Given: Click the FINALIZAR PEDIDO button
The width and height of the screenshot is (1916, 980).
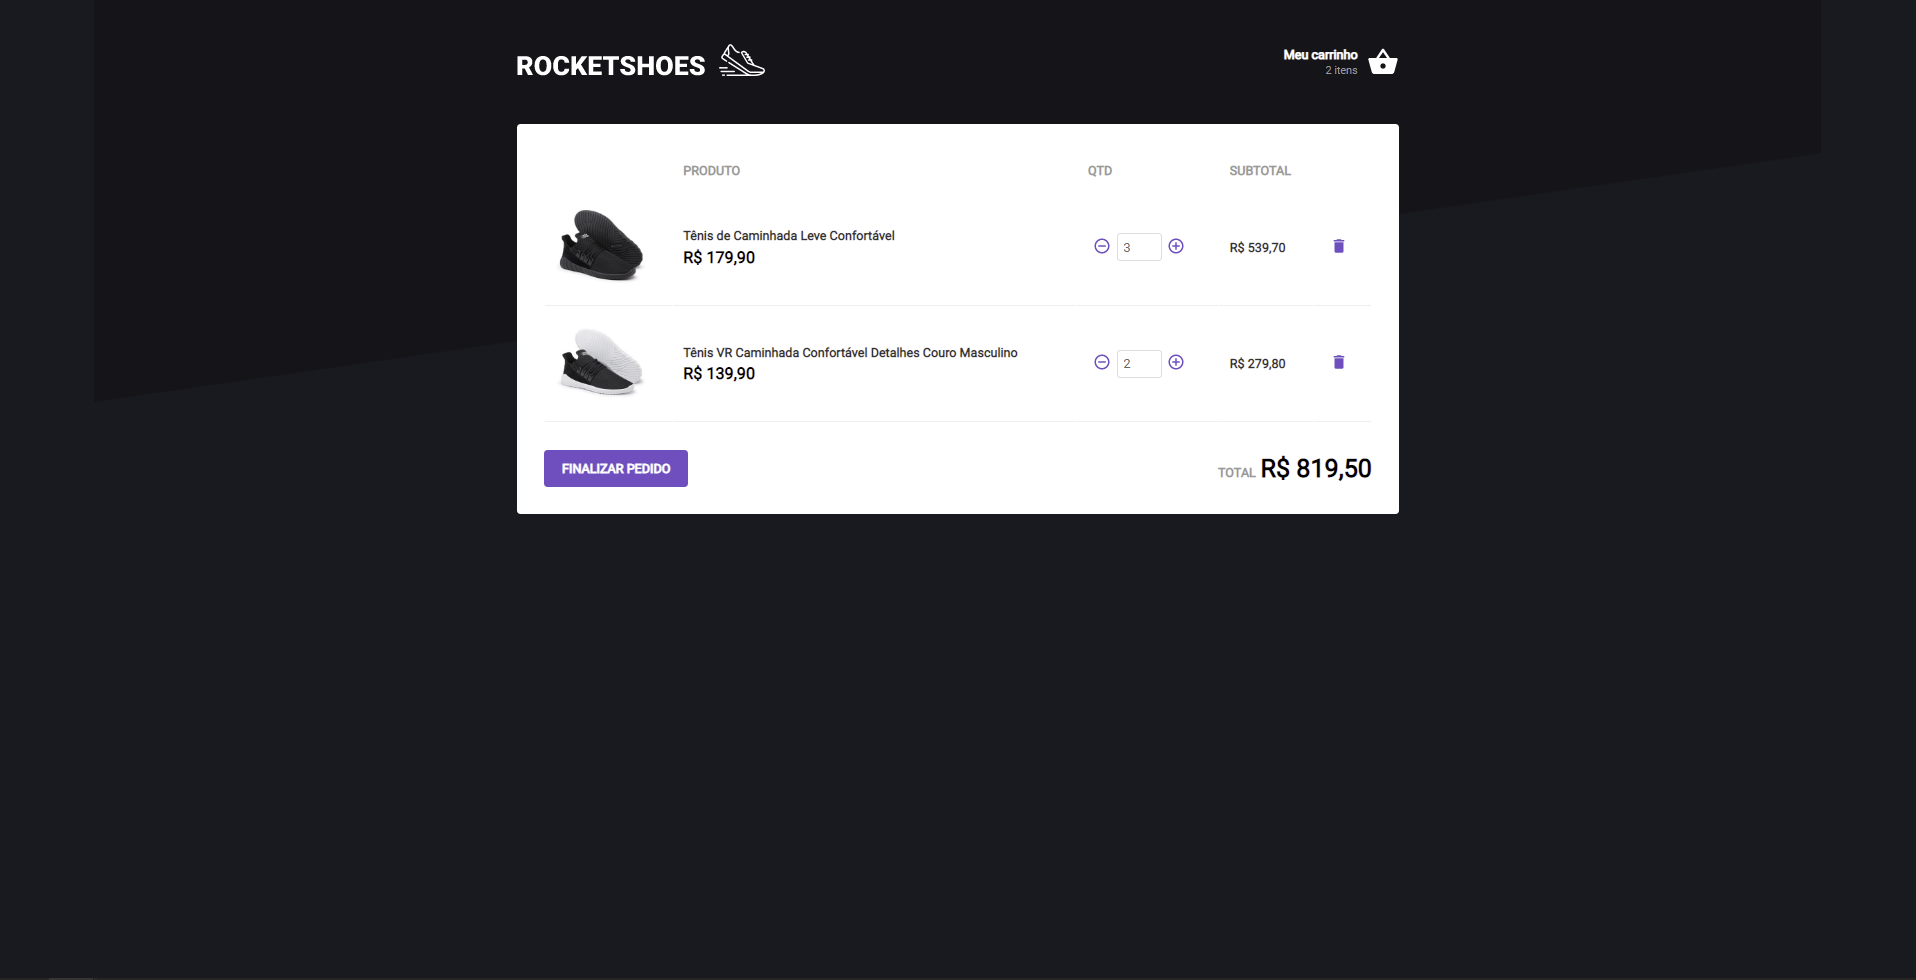Looking at the screenshot, I should [x=615, y=468].
